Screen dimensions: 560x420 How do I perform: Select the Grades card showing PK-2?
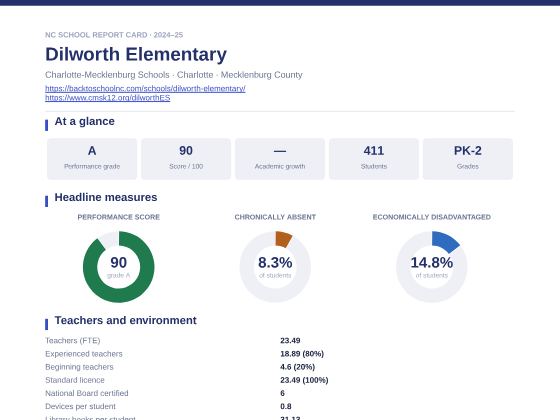coord(468,159)
